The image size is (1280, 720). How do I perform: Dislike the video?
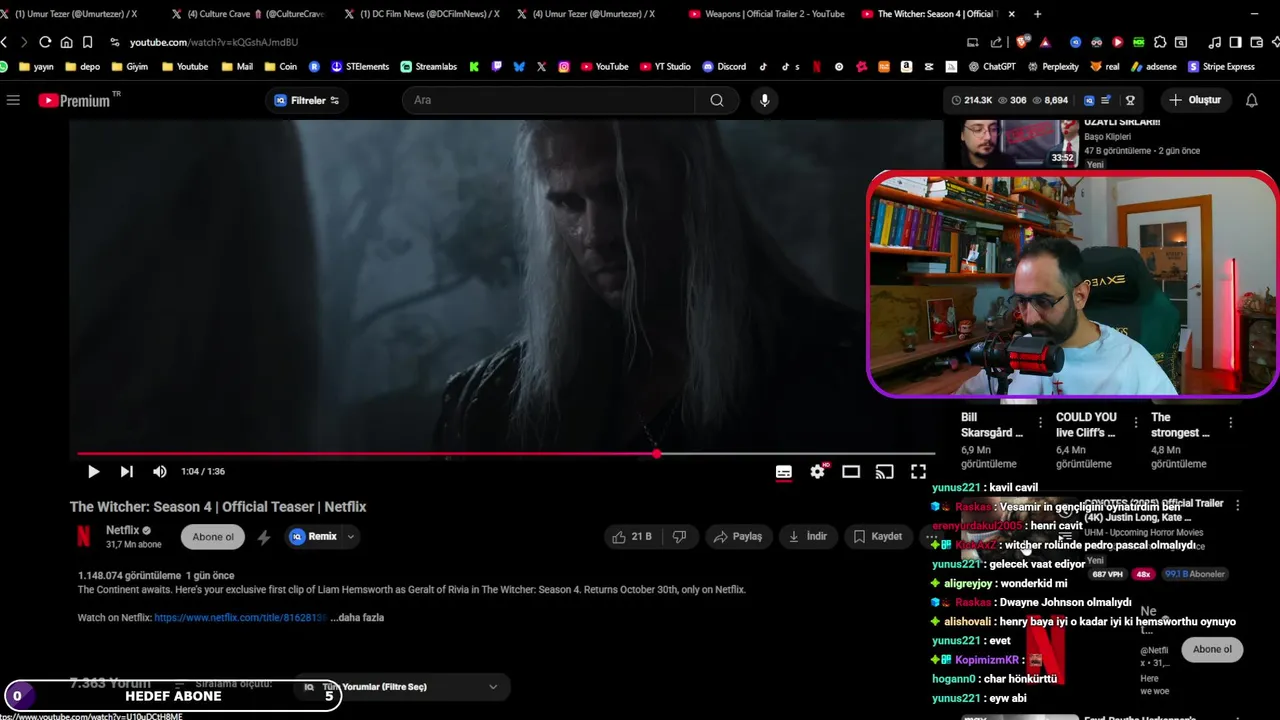click(x=679, y=537)
